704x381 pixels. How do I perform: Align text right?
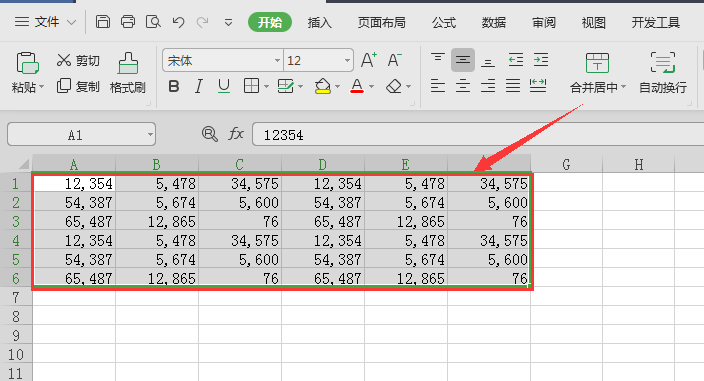point(488,86)
